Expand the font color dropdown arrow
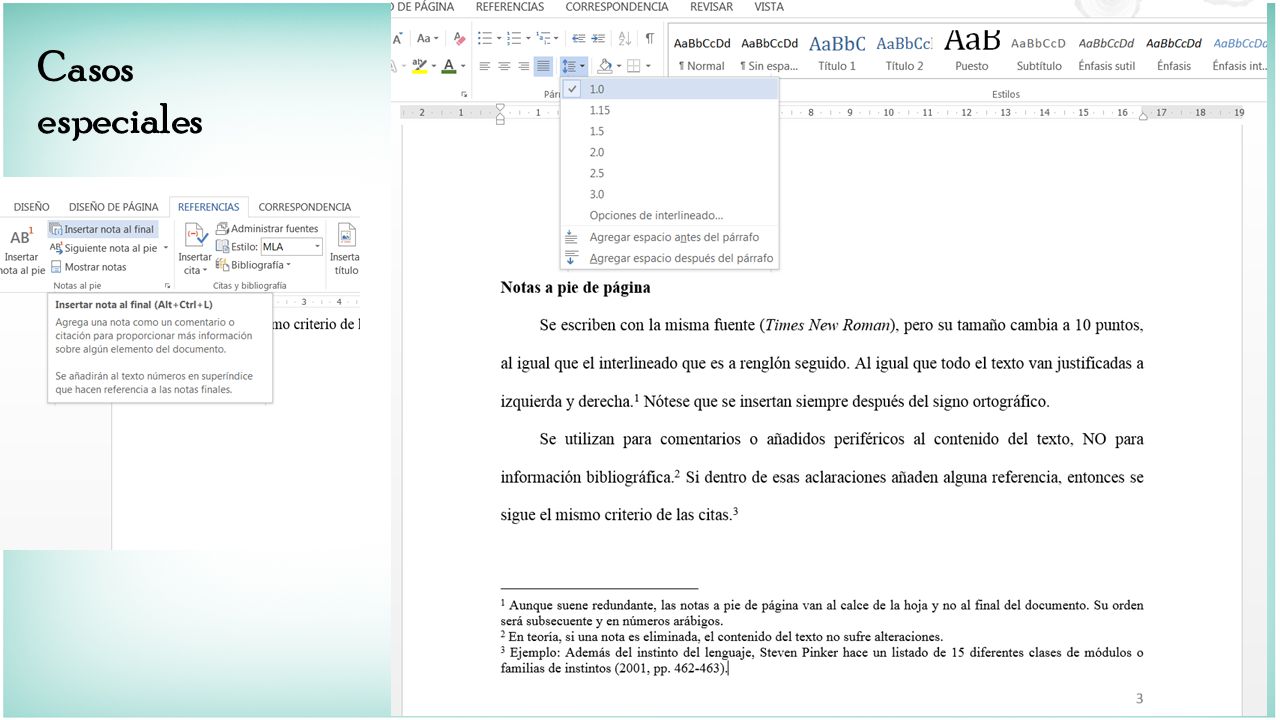Viewport: 1280px width, 720px height. point(463,66)
